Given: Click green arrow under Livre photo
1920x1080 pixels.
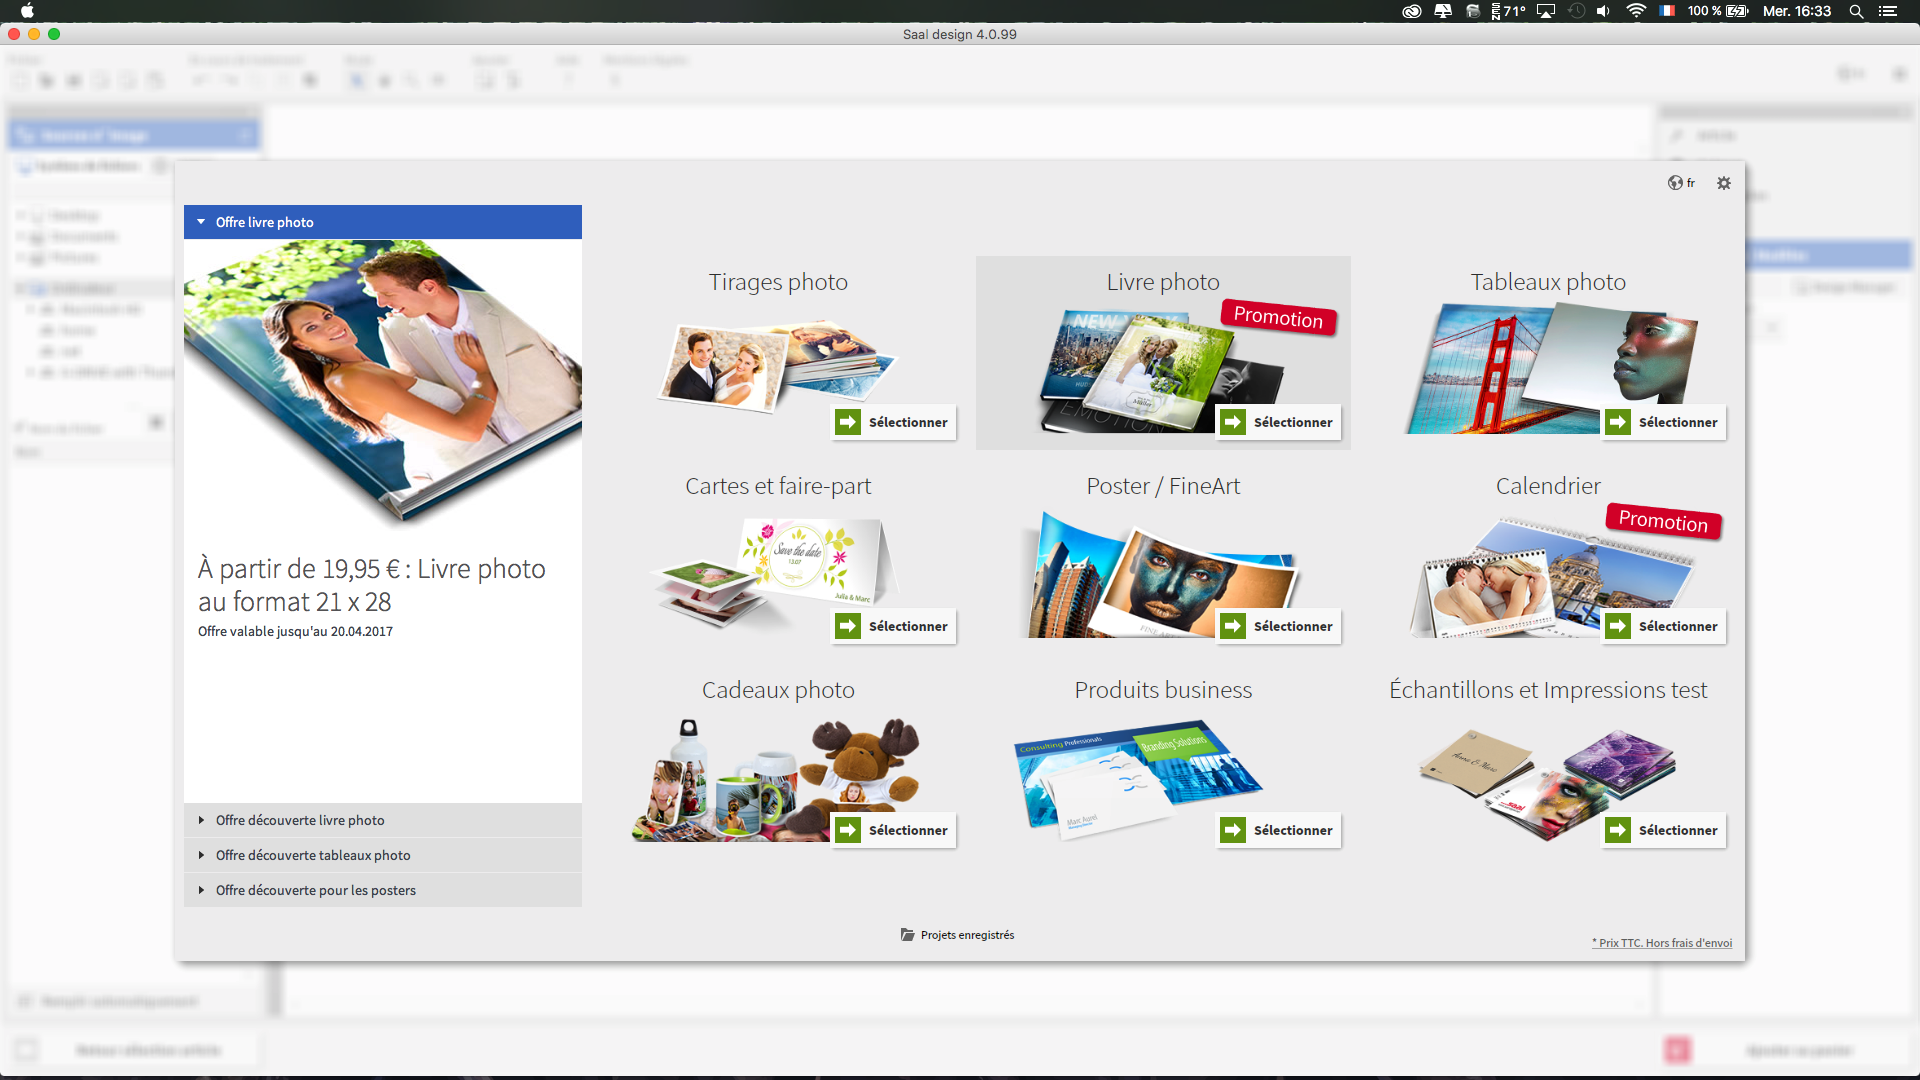Looking at the screenshot, I should (1233, 422).
